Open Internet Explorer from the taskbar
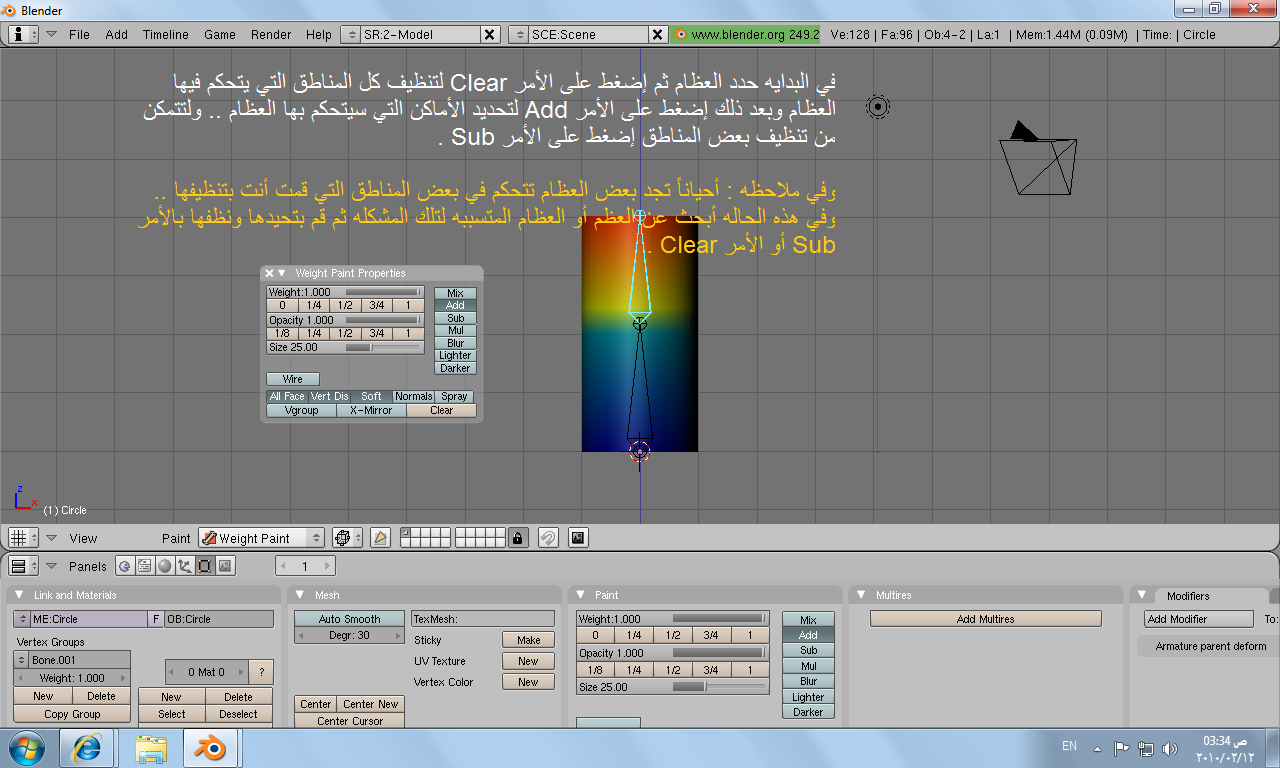This screenshot has height=768, width=1280. click(87, 747)
